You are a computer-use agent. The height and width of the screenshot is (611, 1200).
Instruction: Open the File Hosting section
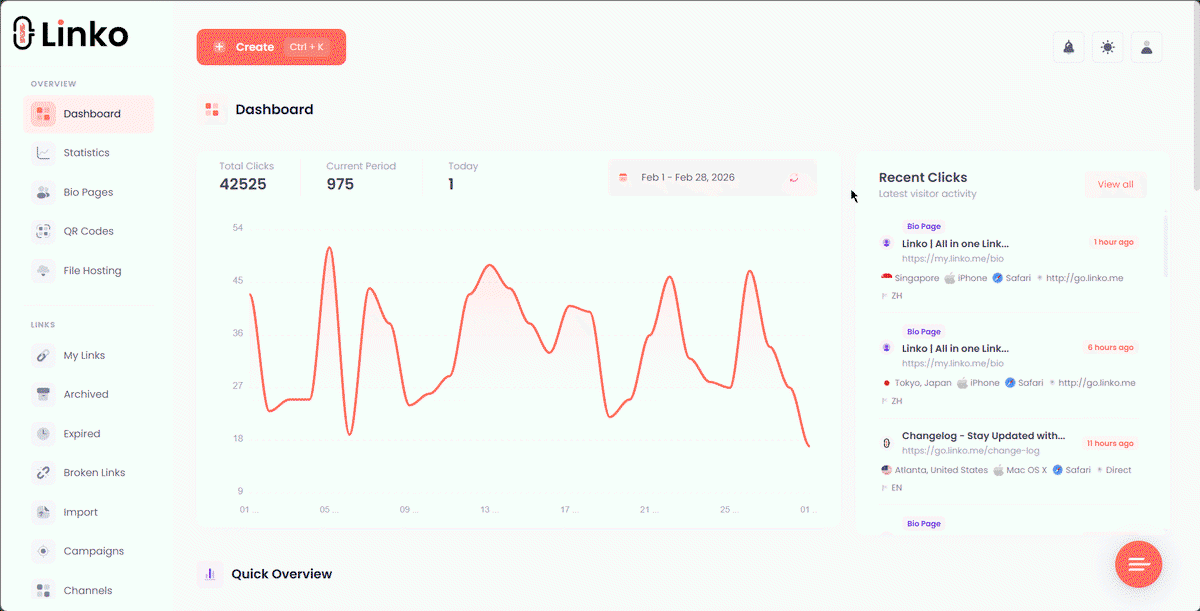pyautogui.click(x=44, y=270)
